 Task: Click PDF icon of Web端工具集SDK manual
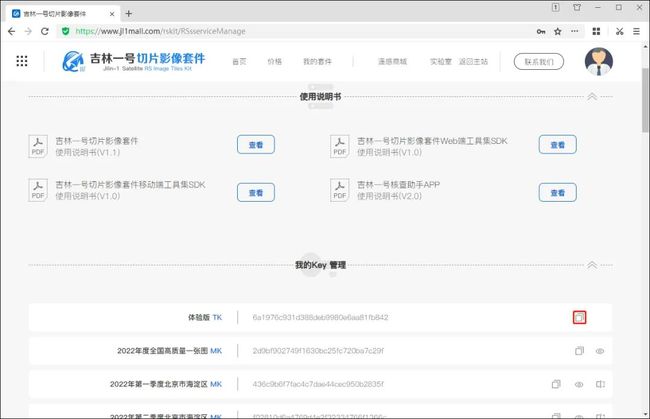(x=340, y=146)
